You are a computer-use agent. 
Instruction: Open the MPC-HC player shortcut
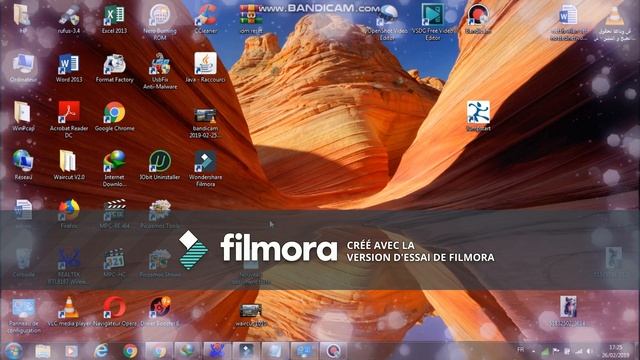point(114,262)
